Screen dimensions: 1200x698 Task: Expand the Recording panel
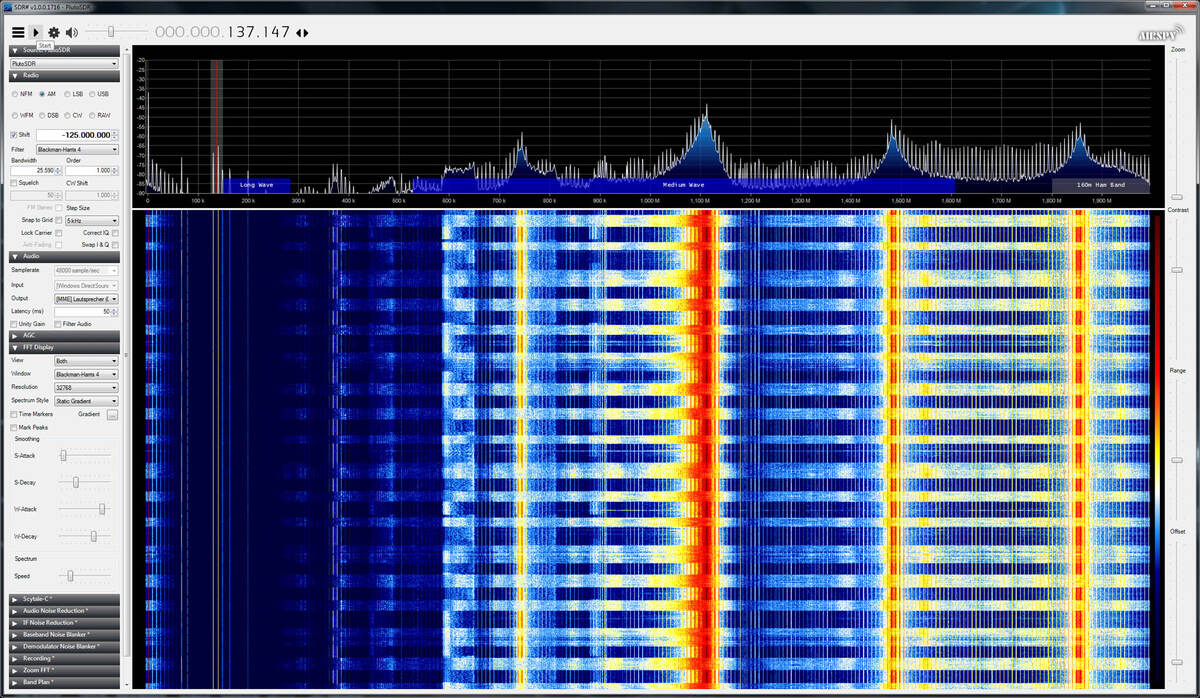point(40,659)
